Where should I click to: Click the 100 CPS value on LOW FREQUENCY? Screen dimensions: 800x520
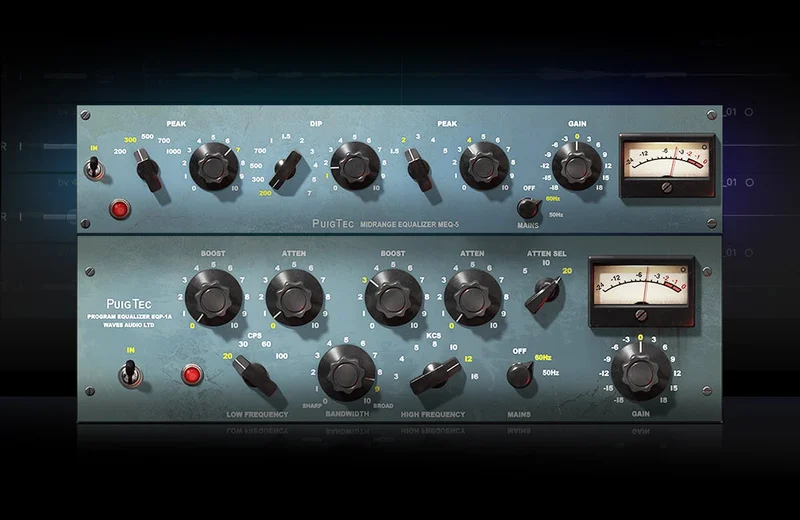pos(282,356)
